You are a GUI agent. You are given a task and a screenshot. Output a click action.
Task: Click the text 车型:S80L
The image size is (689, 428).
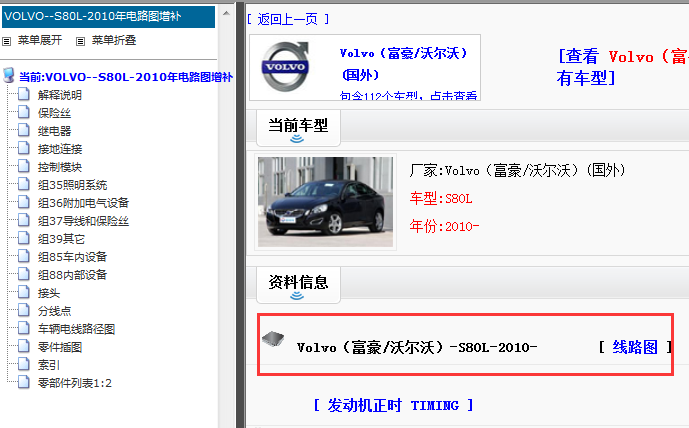coord(441,199)
